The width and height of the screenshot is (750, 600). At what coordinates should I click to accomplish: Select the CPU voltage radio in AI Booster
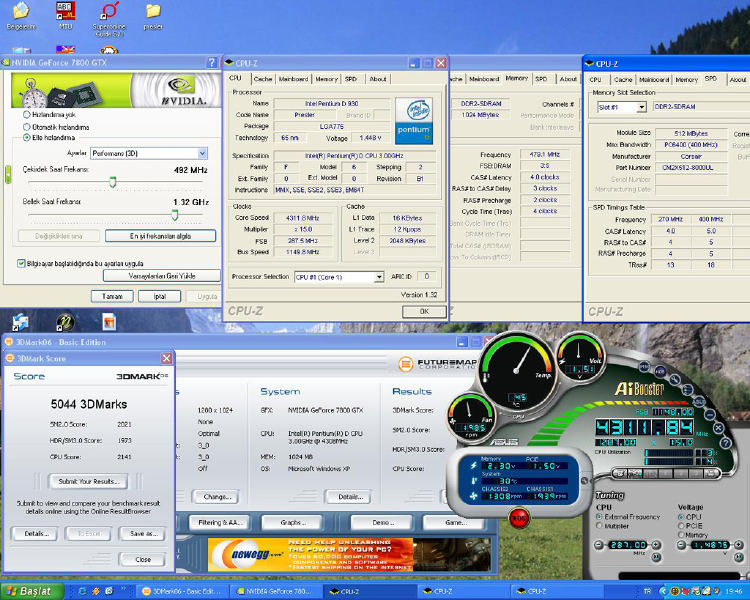coord(681,517)
